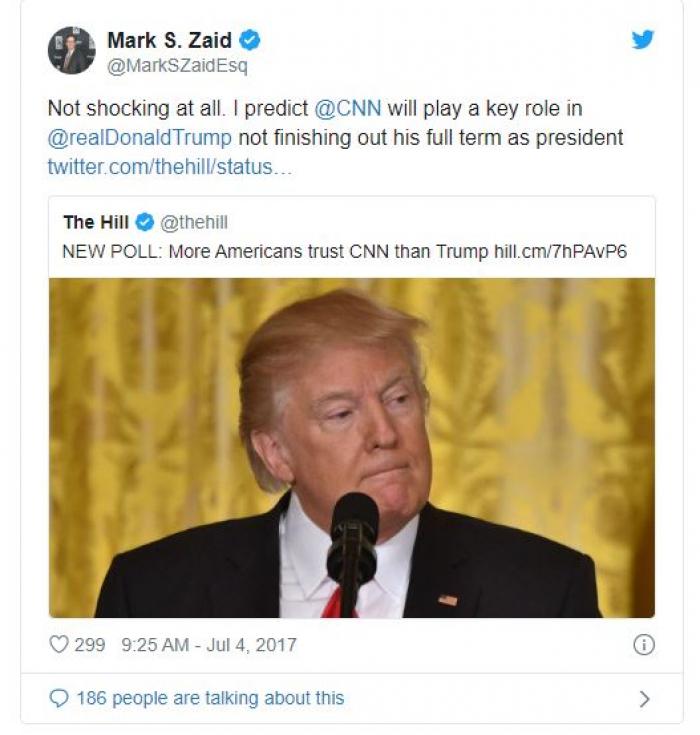Click the @thehill handle
700x735 pixels.
click(194, 222)
